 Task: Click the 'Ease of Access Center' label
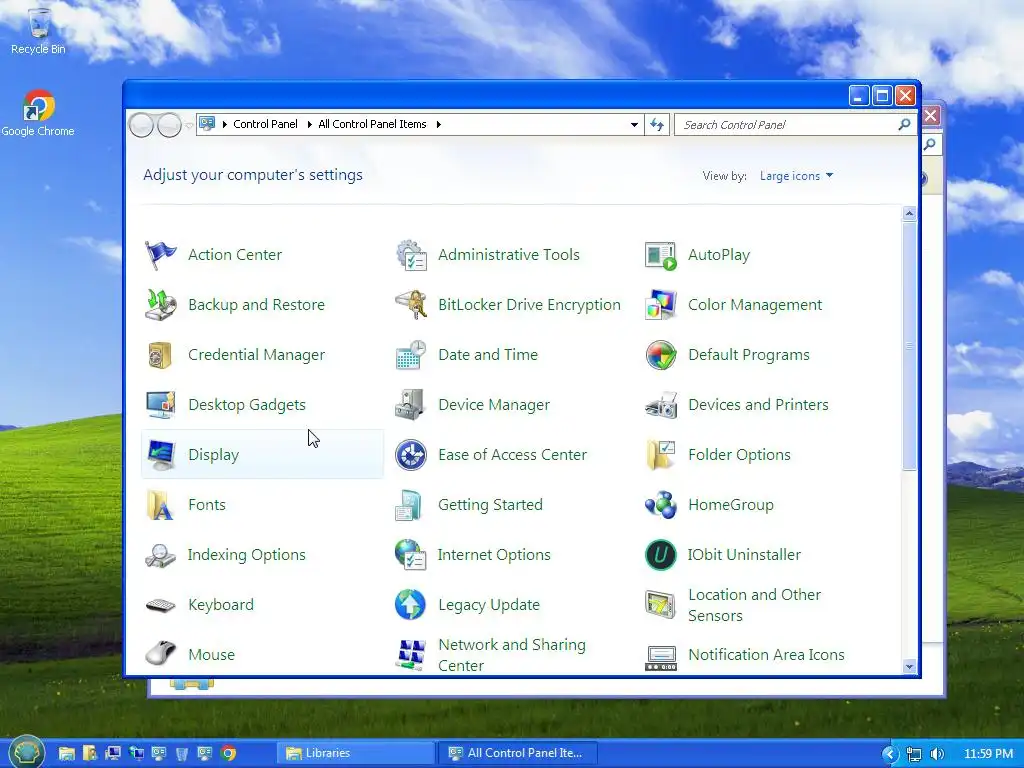click(x=513, y=455)
